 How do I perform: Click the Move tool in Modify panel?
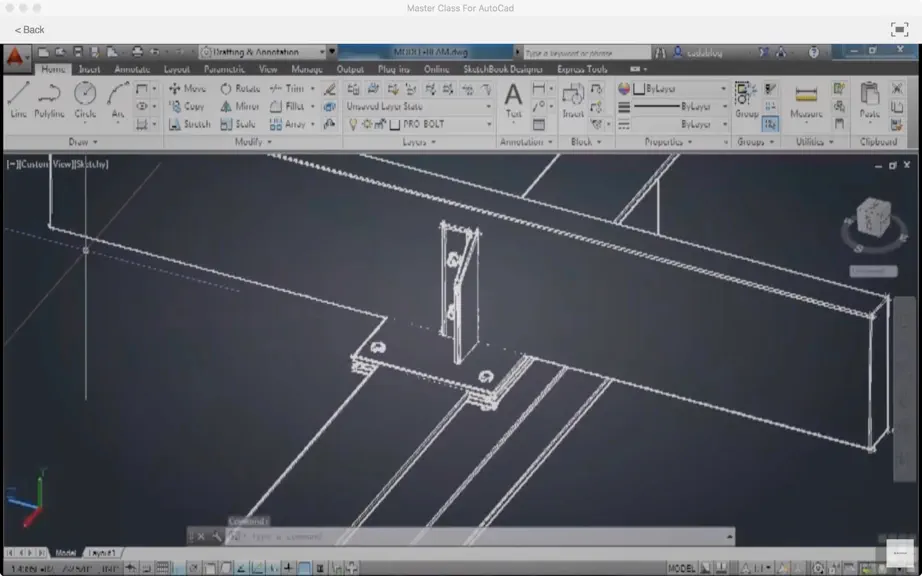[187, 89]
